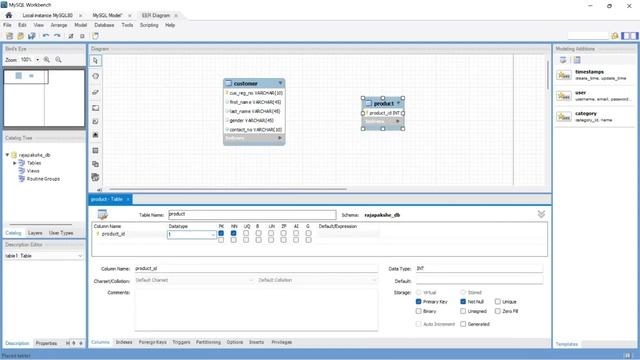The width and height of the screenshot is (640, 360).
Task: Open the table1: Table description dropdown
Action: (x=80, y=256)
